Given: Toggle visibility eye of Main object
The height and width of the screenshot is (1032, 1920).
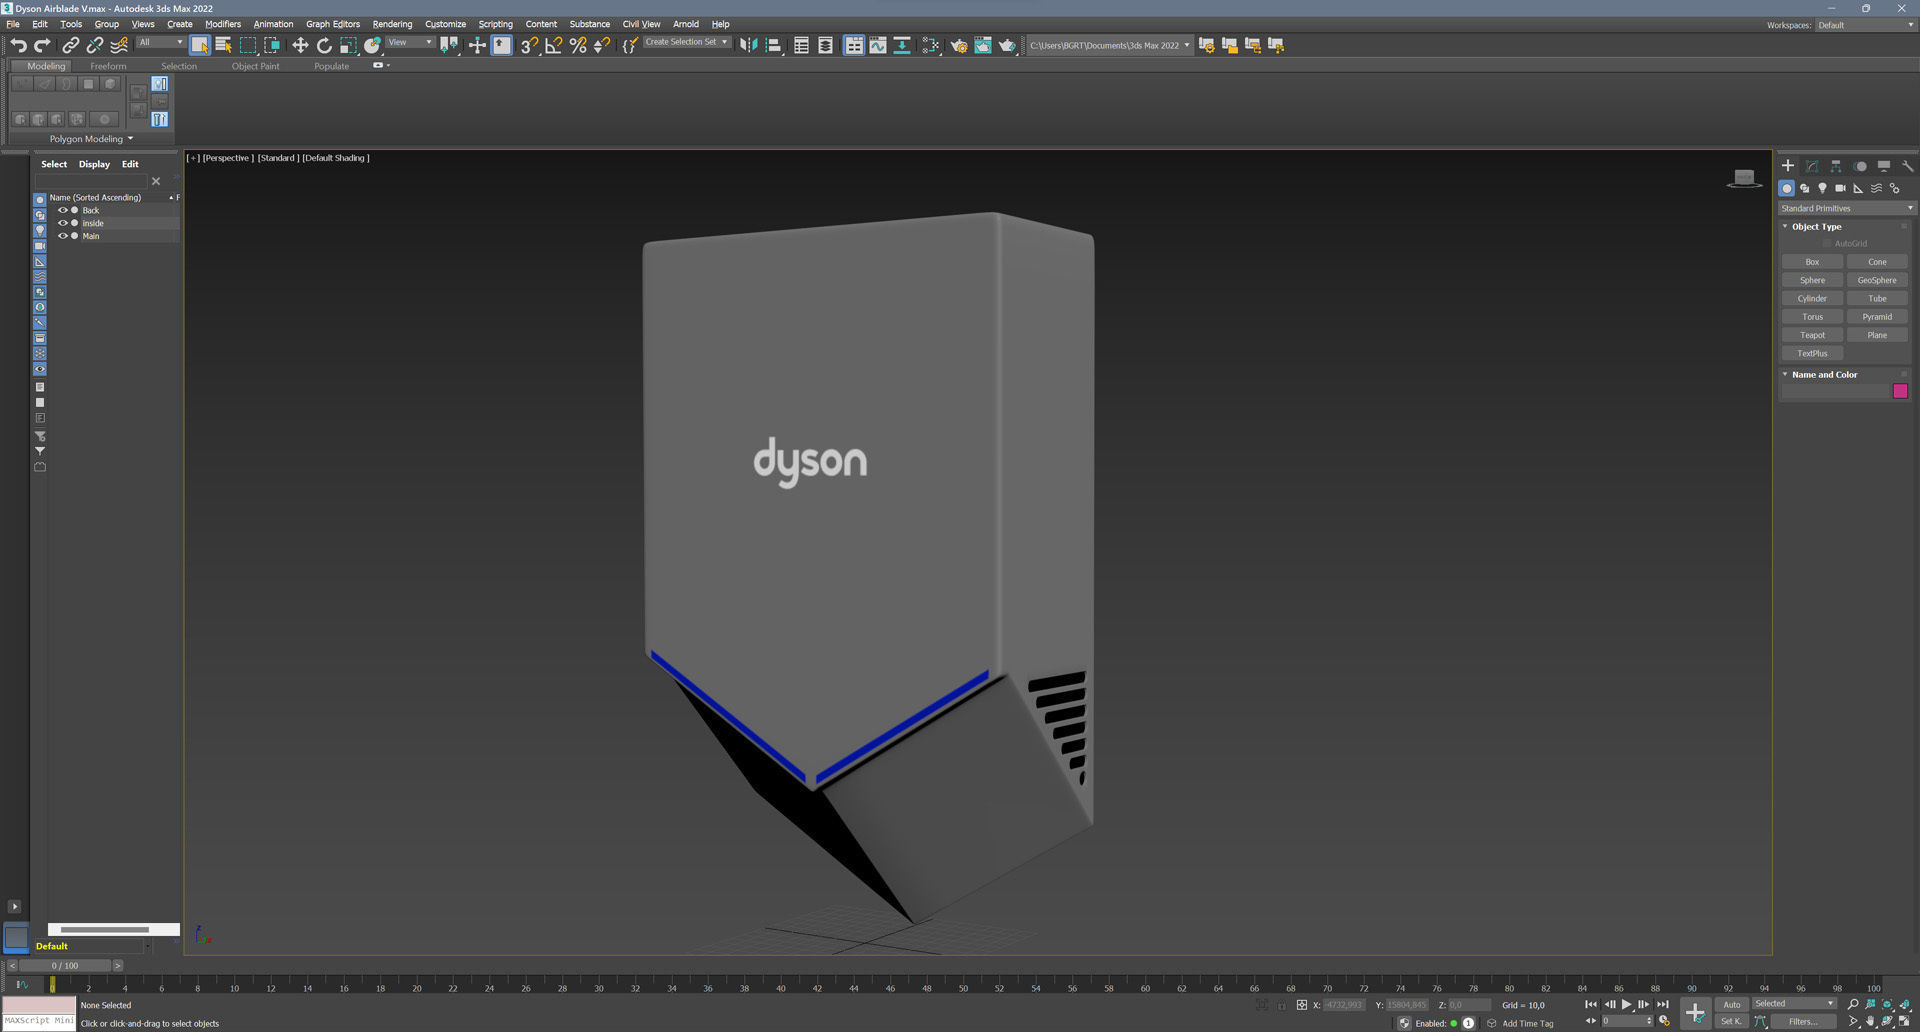Looking at the screenshot, I should [x=62, y=236].
